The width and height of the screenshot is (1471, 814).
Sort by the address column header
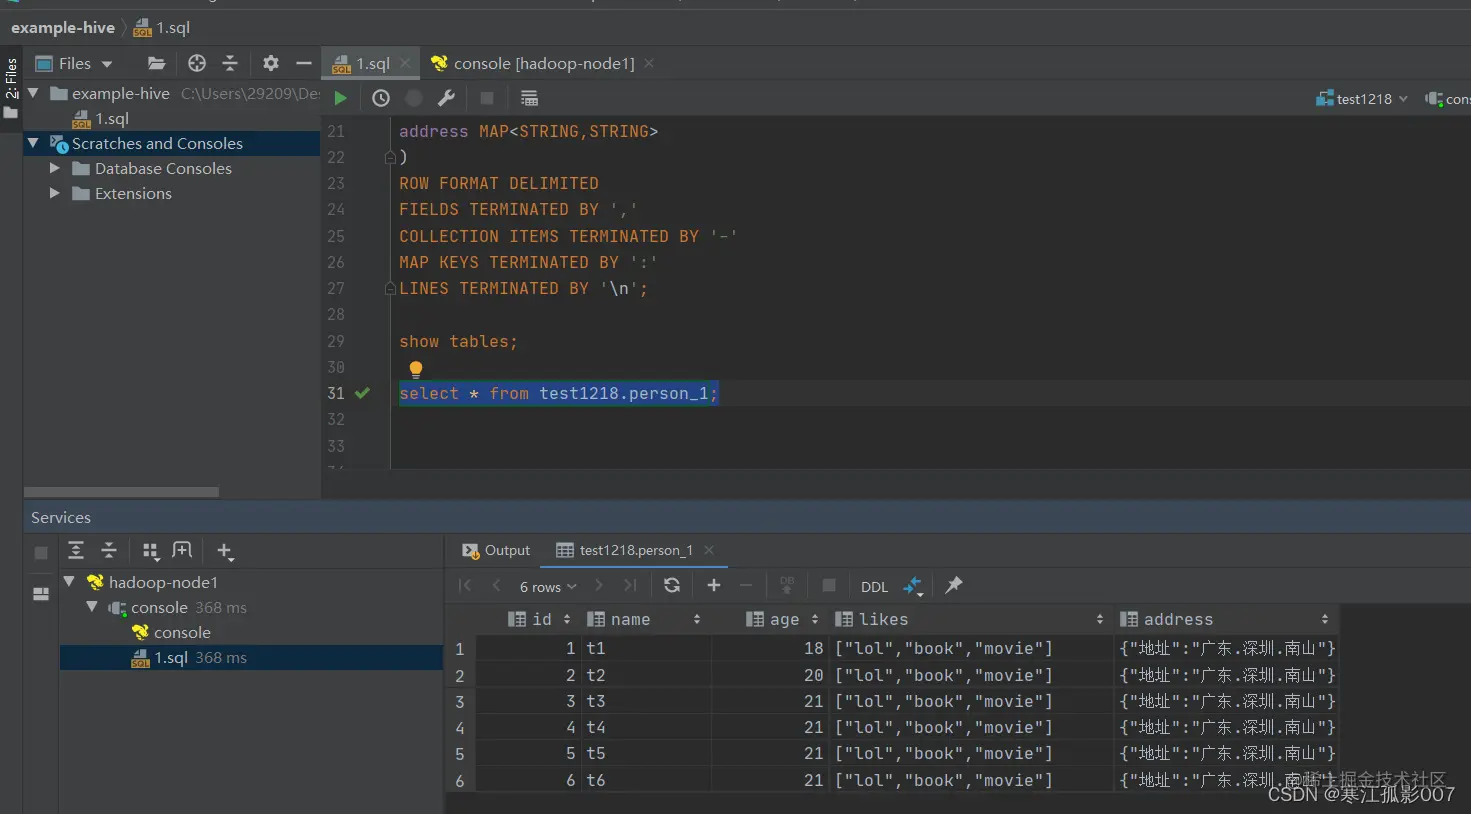1226,619
